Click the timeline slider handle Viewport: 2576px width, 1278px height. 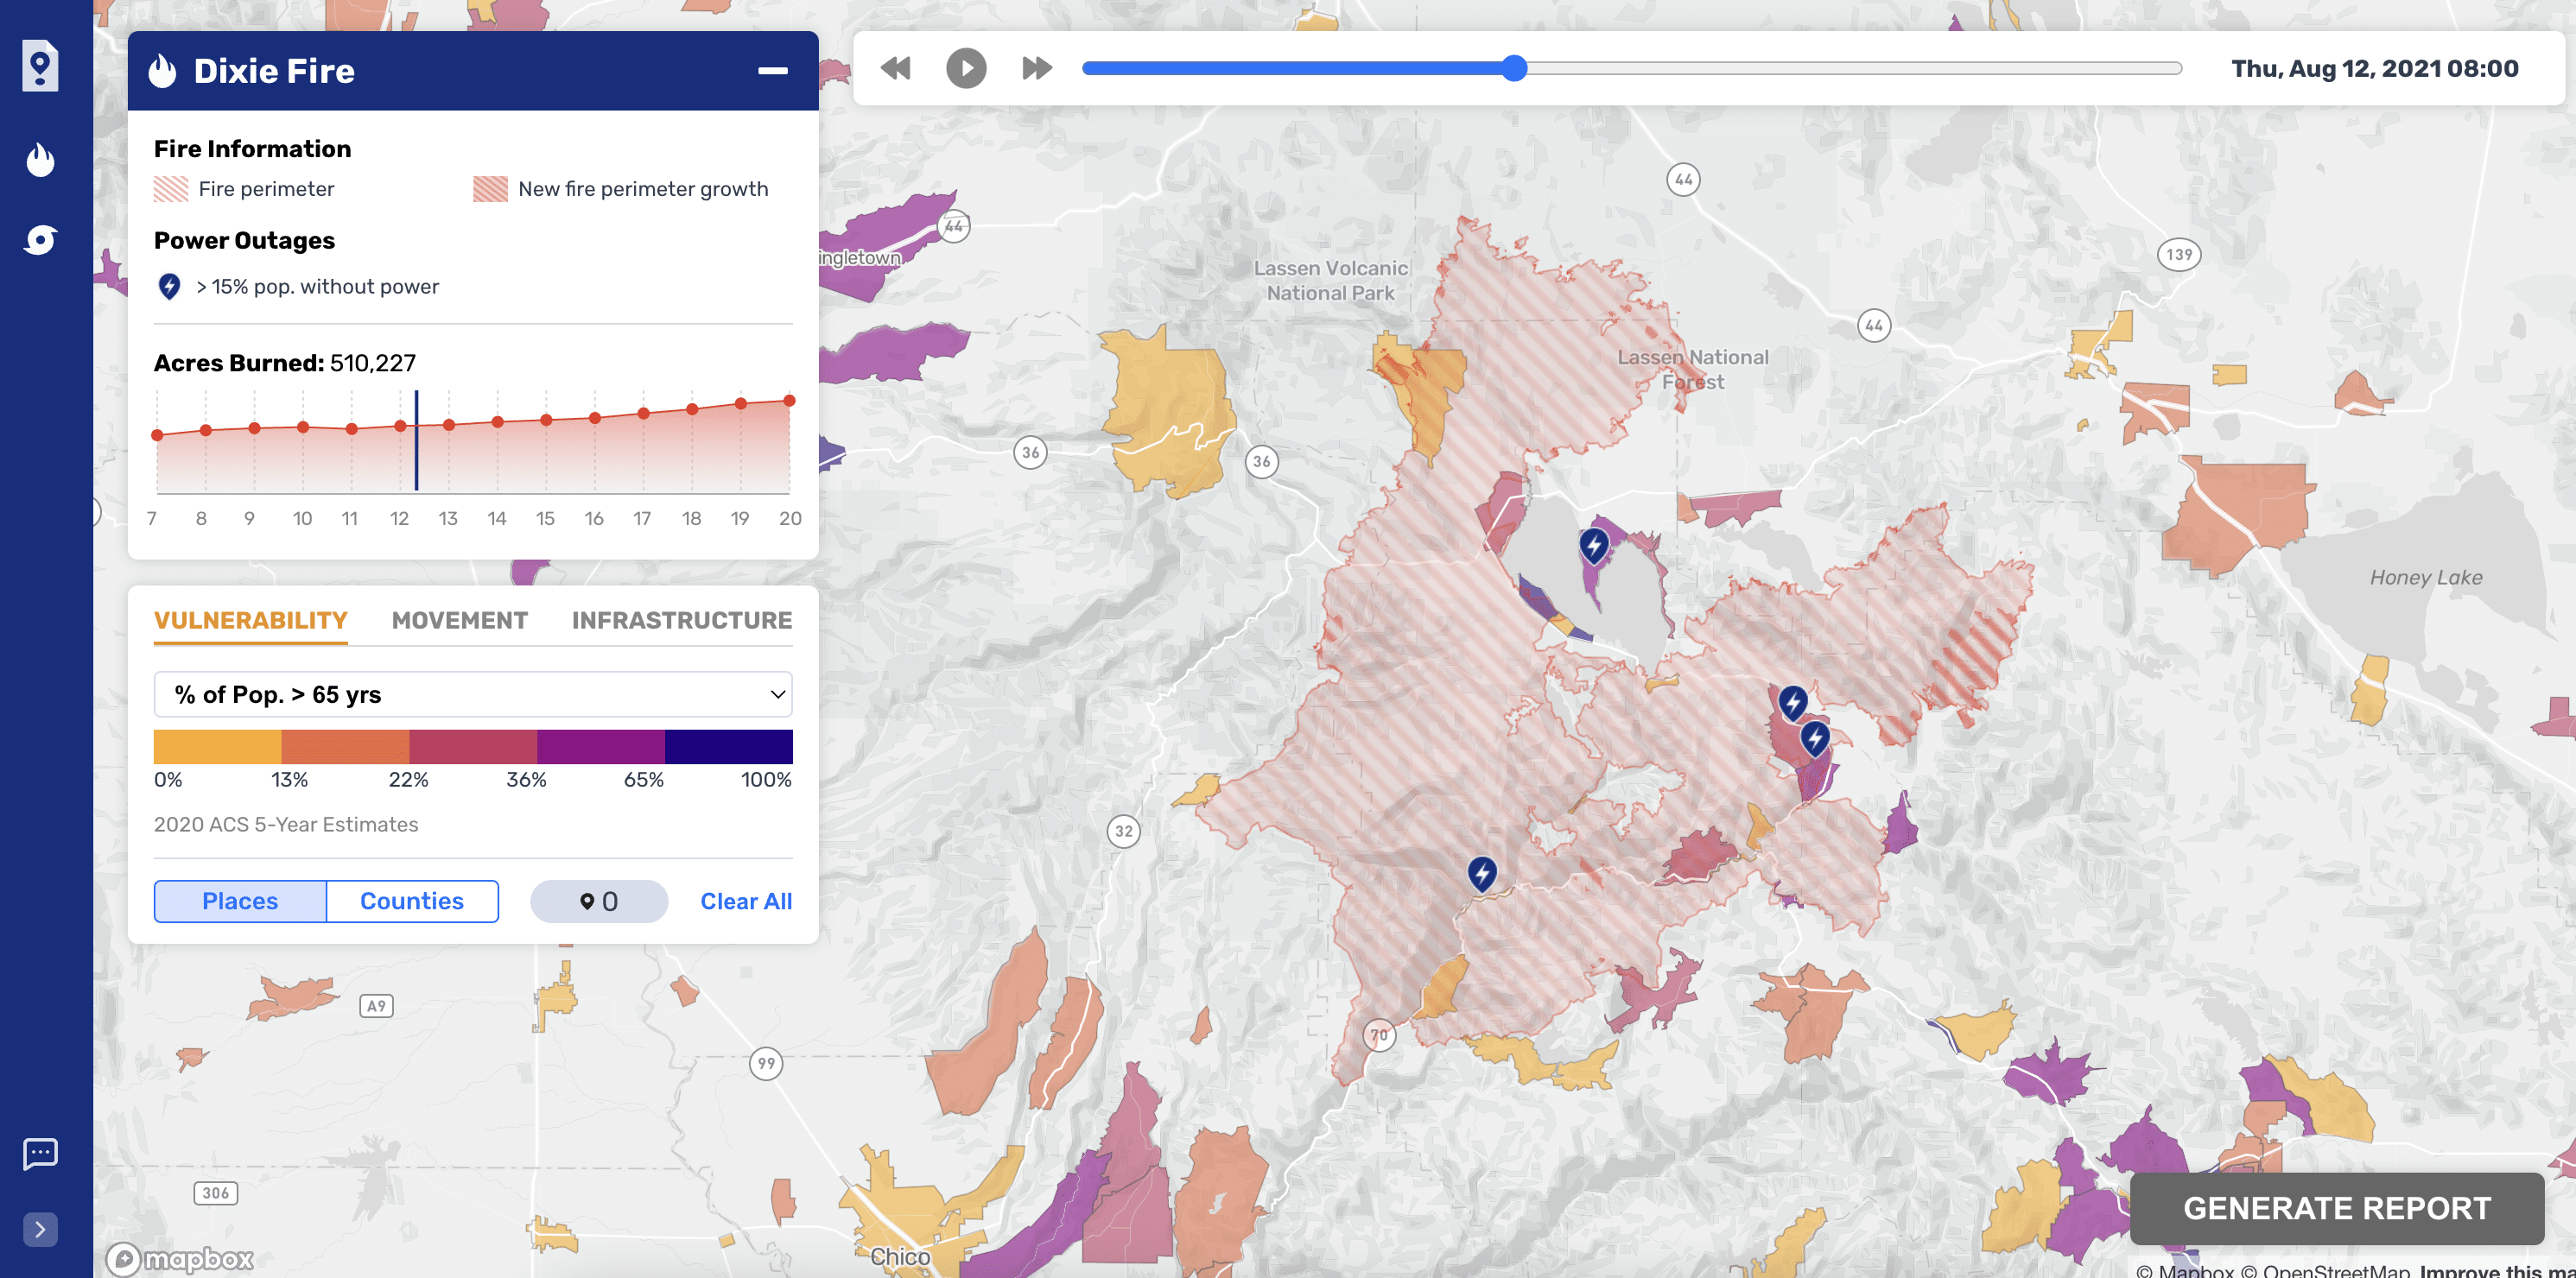(x=1514, y=68)
